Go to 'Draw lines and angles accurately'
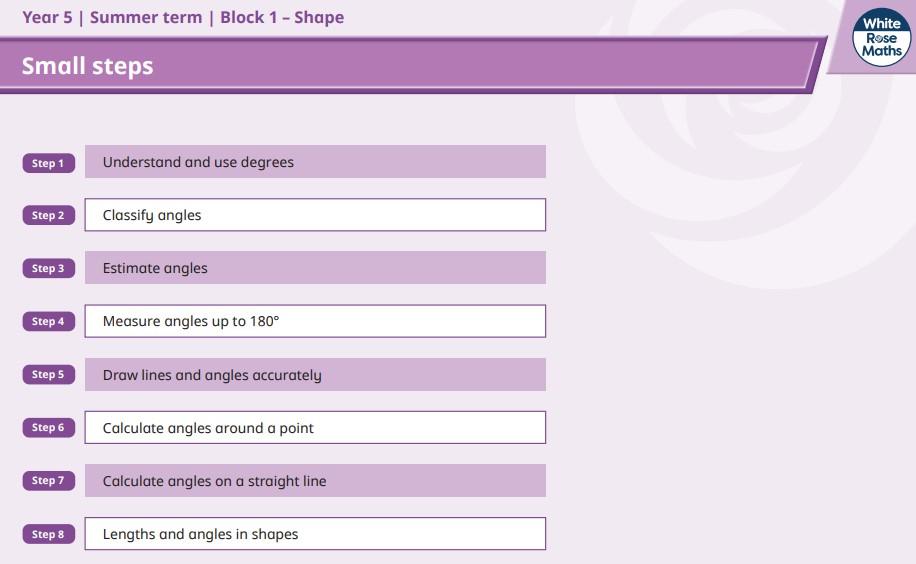The height and width of the screenshot is (564, 916). pyautogui.click(x=315, y=375)
